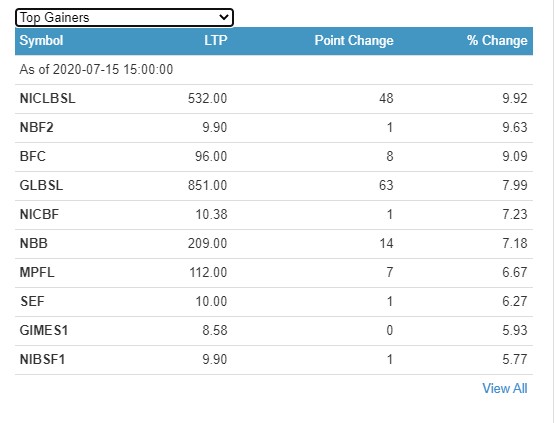This screenshot has width=554, height=423.
Task: Click point change 7 for MPFL
Action: [x=390, y=272]
